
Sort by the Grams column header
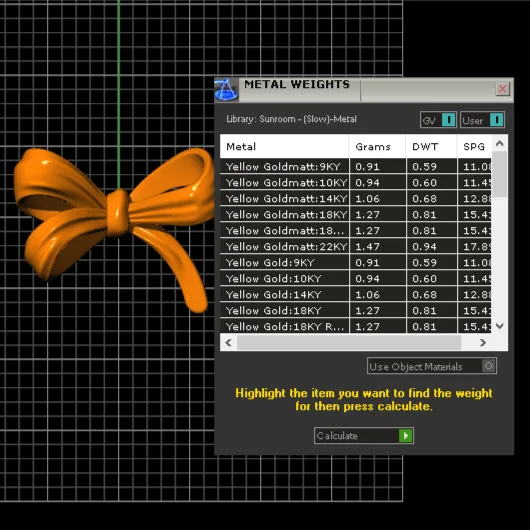pos(377,146)
